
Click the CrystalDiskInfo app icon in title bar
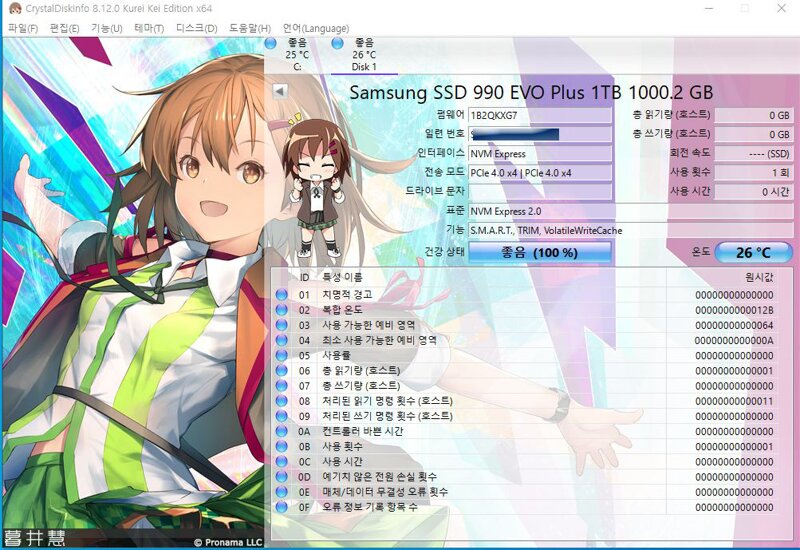pyautogui.click(x=15, y=8)
